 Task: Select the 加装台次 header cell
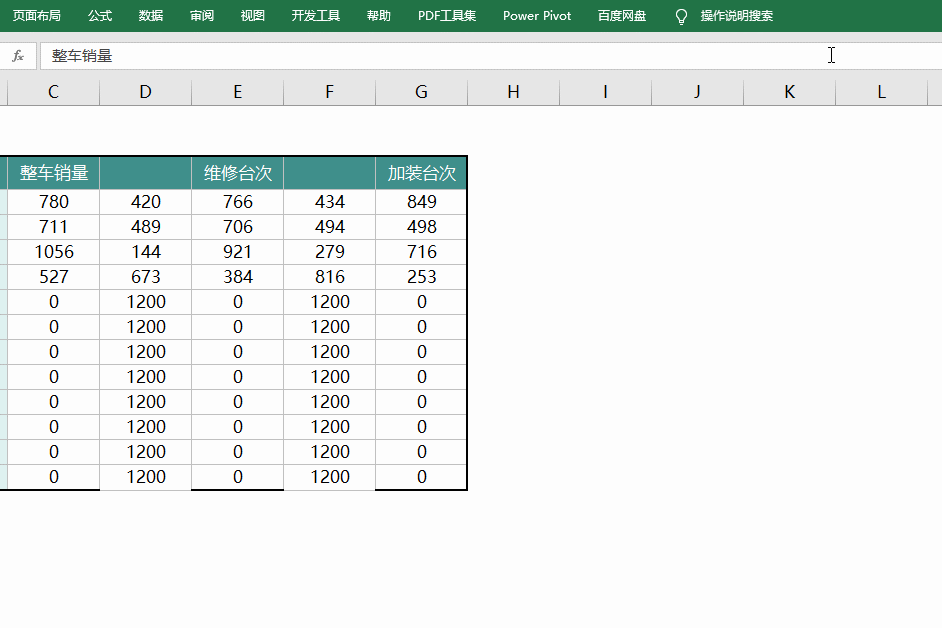[x=421, y=173]
